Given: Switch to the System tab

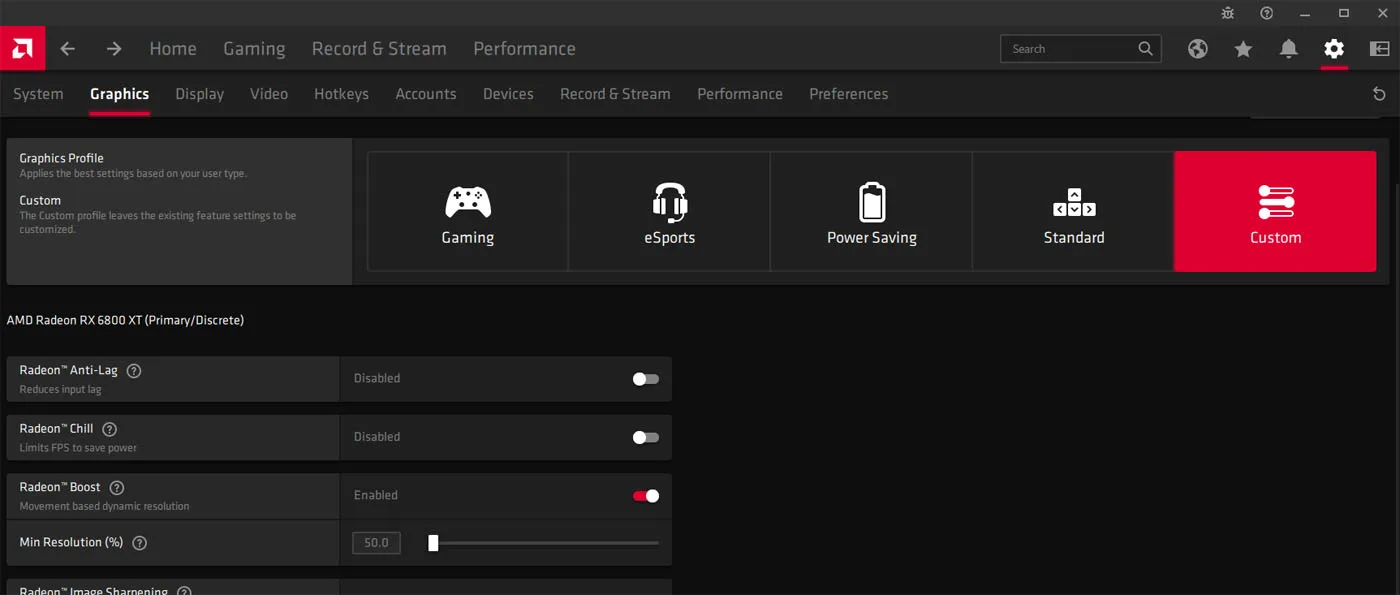Looking at the screenshot, I should (x=38, y=94).
